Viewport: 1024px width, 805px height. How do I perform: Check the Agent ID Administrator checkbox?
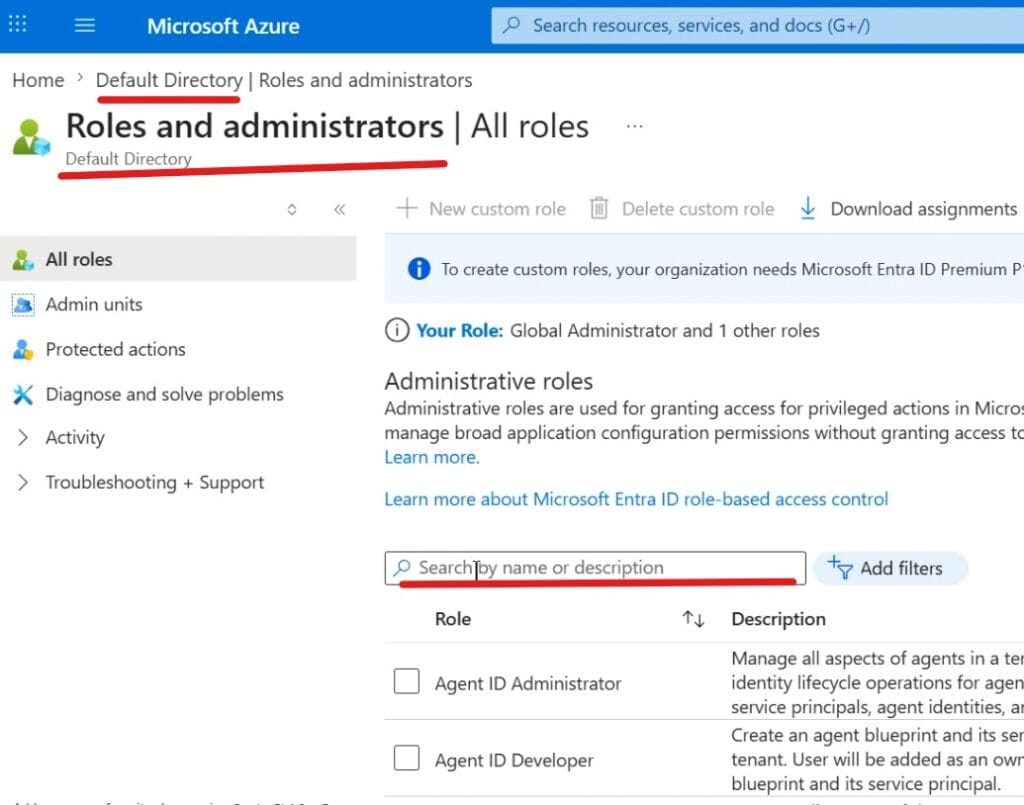(406, 681)
